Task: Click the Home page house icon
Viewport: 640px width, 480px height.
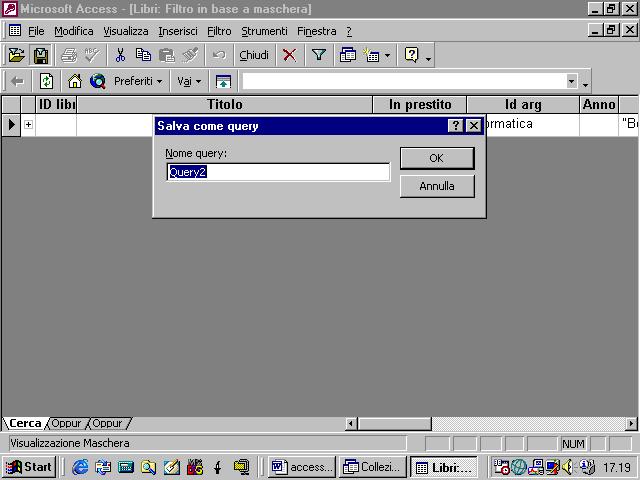Action: [75, 81]
